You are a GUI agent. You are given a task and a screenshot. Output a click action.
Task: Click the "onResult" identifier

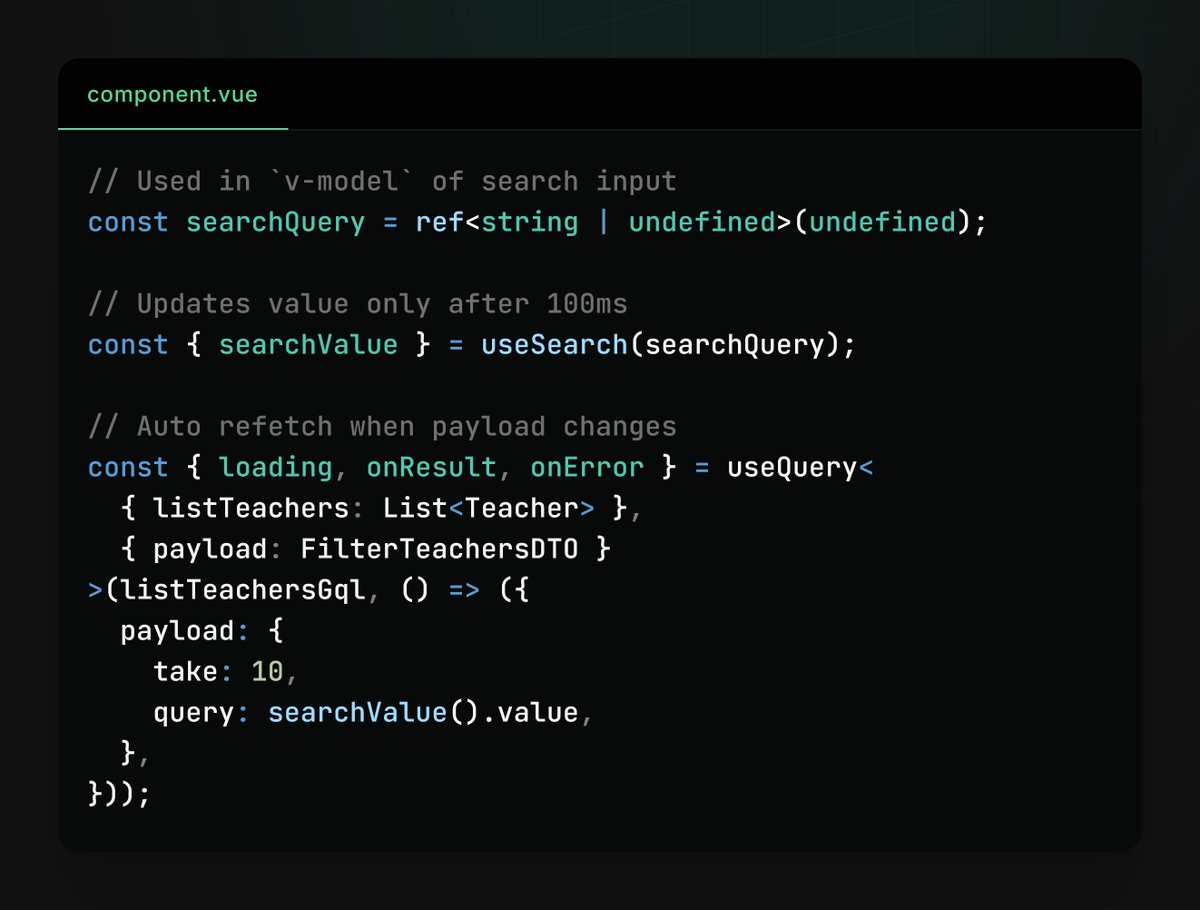click(431, 468)
